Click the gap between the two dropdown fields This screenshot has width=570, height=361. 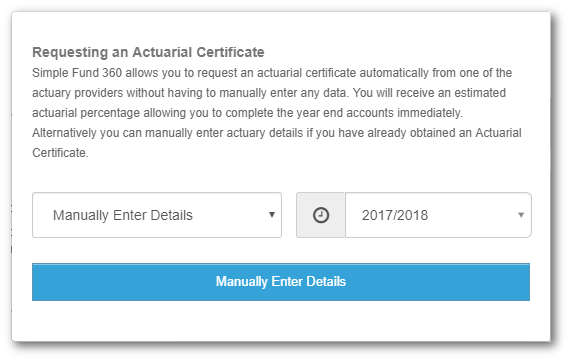click(x=289, y=215)
